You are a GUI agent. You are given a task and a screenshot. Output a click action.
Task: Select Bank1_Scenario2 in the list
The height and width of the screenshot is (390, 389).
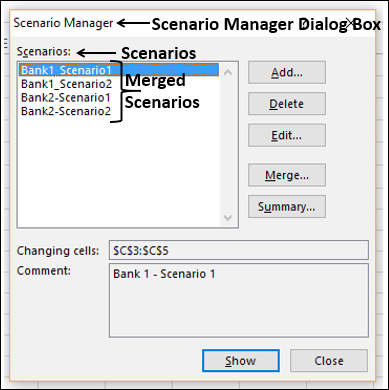(x=67, y=84)
